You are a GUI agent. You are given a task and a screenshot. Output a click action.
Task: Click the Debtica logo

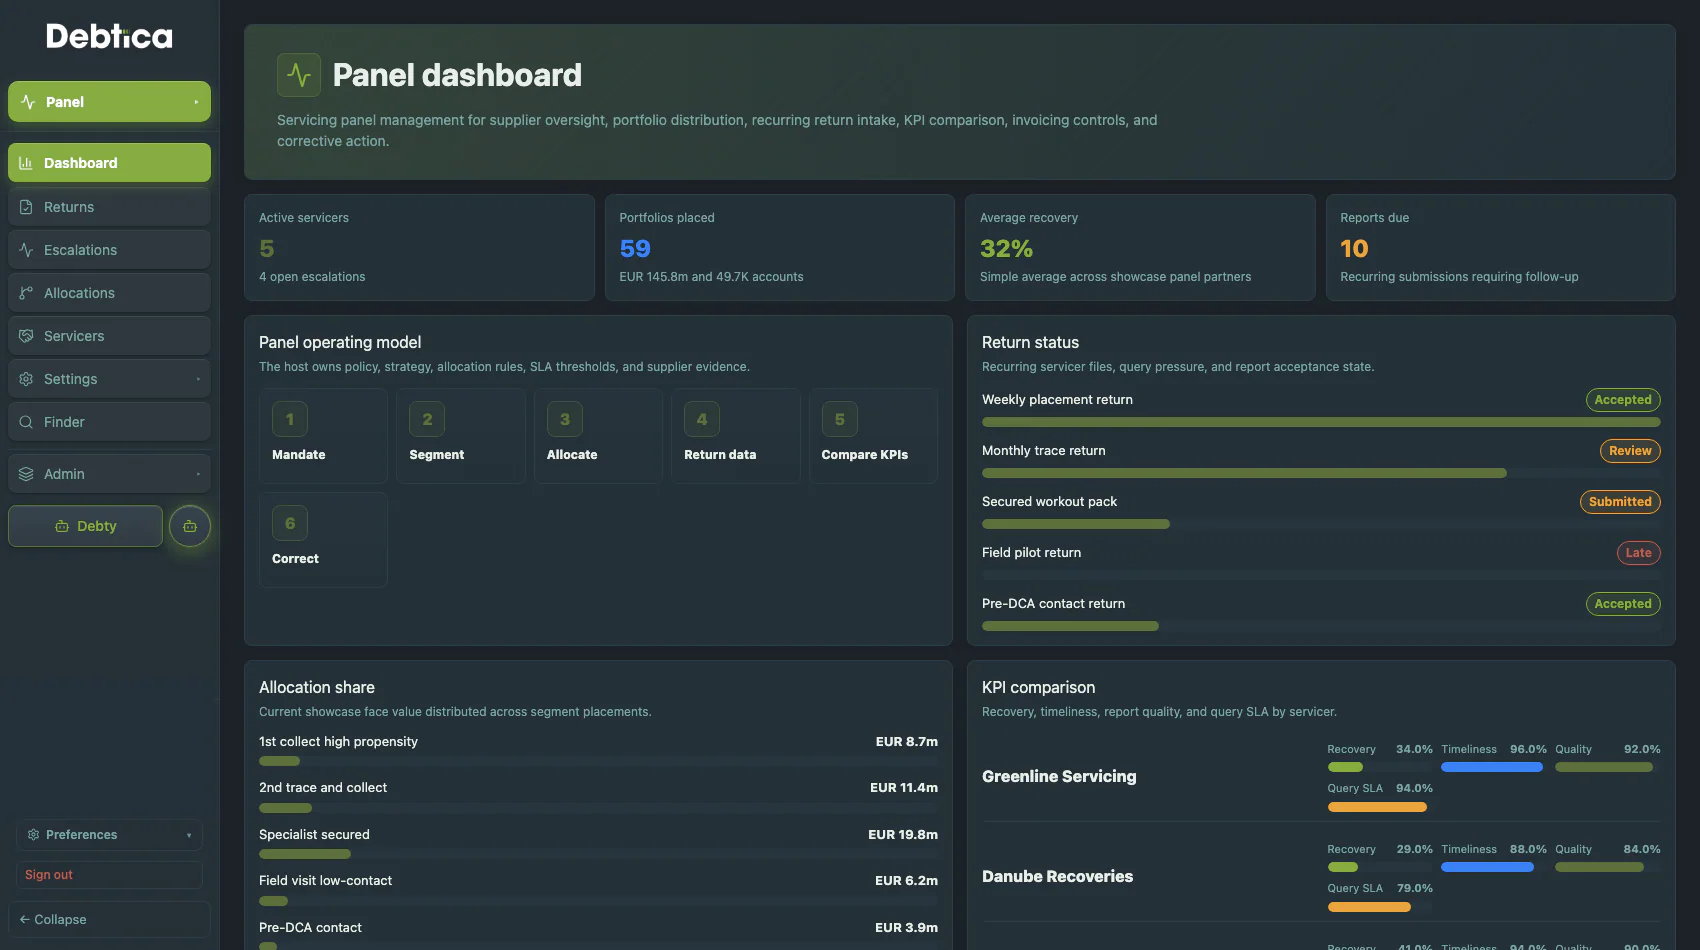(109, 37)
